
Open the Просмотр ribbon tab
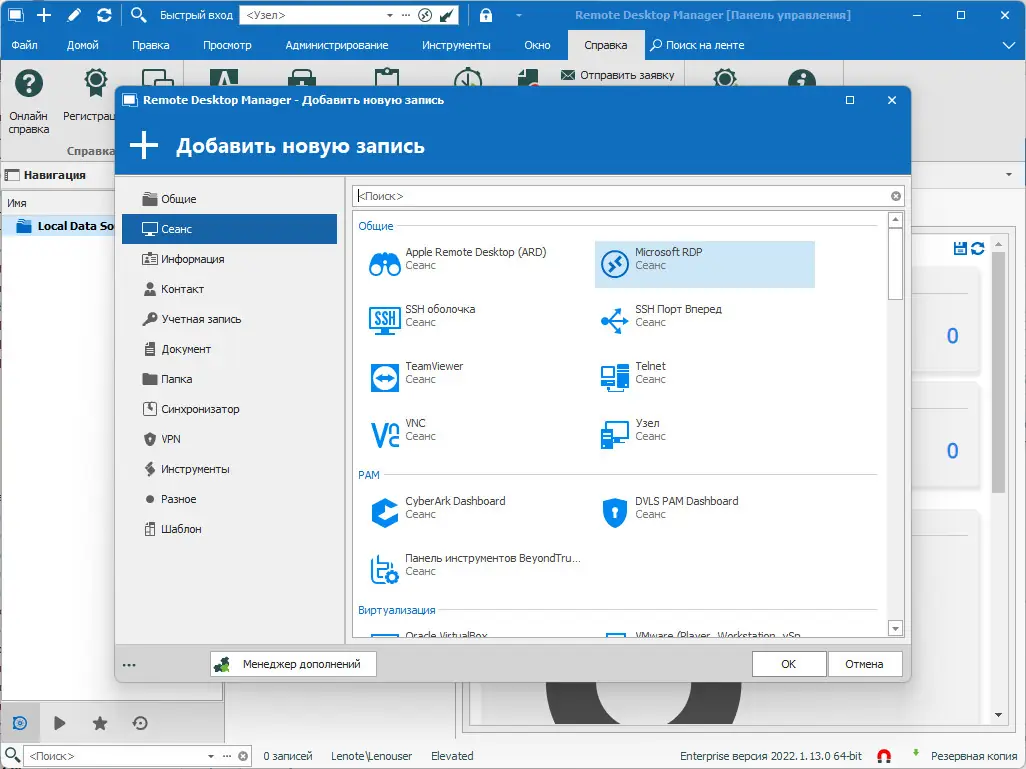coord(227,45)
